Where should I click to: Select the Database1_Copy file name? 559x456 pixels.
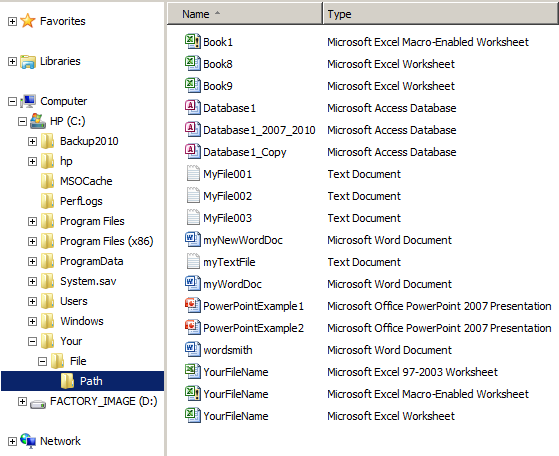pos(245,152)
